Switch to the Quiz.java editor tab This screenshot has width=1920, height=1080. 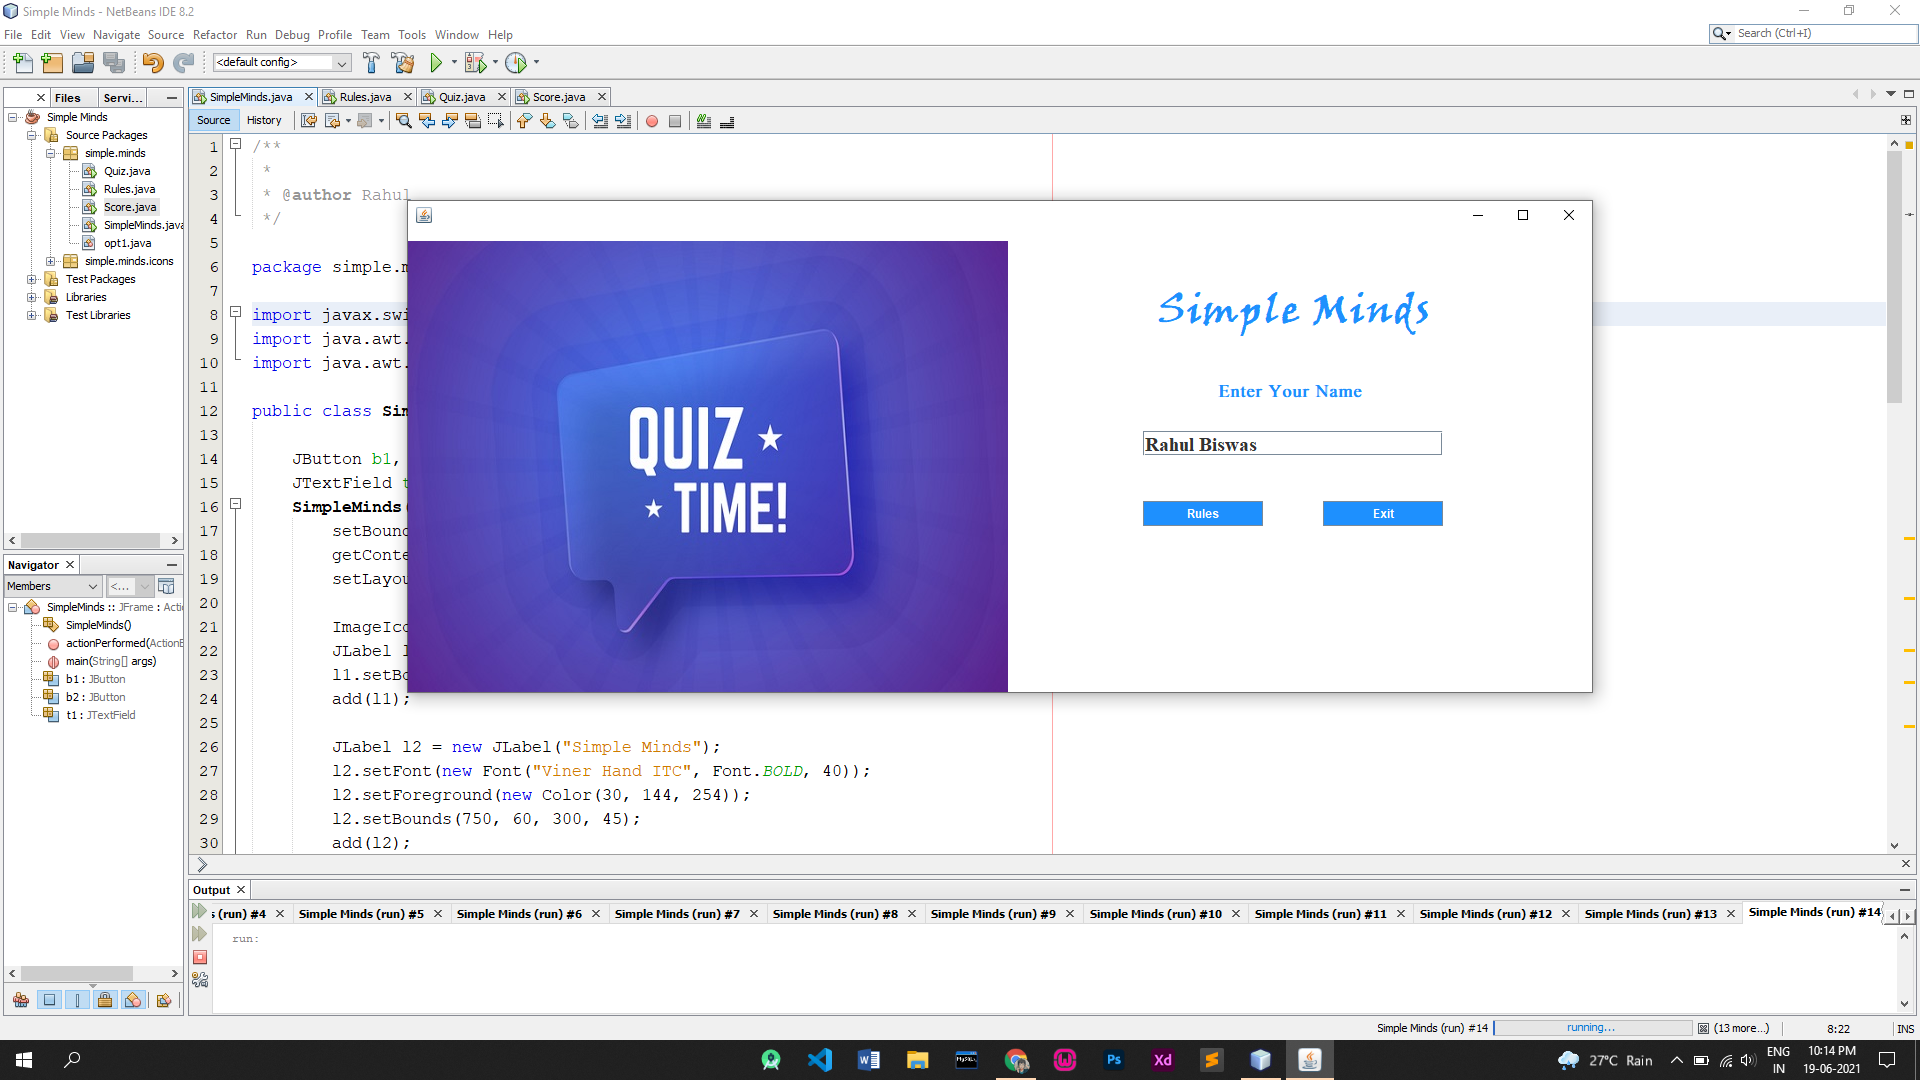pyautogui.click(x=461, y=97)
